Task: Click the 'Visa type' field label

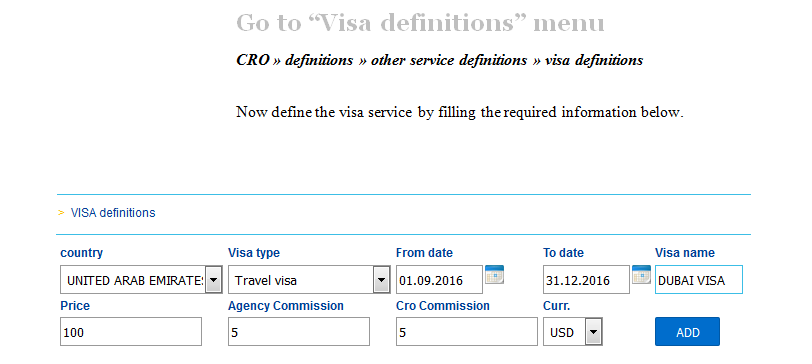Action: 254,253
